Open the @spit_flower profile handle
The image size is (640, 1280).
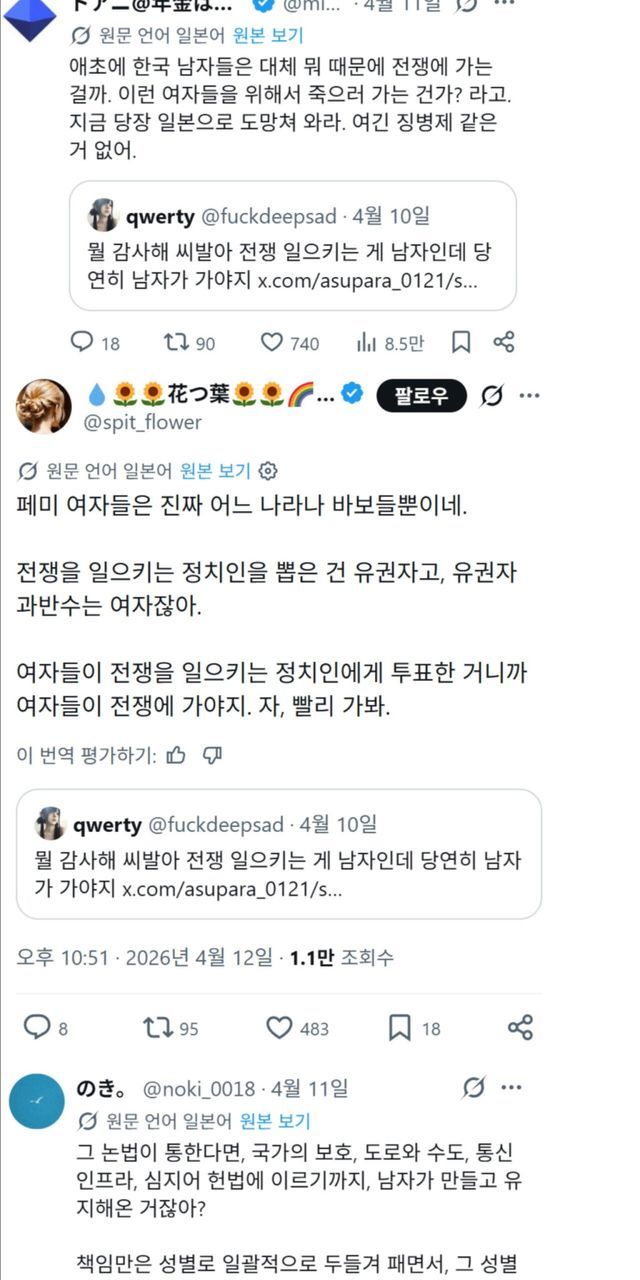tap(144, 422)
